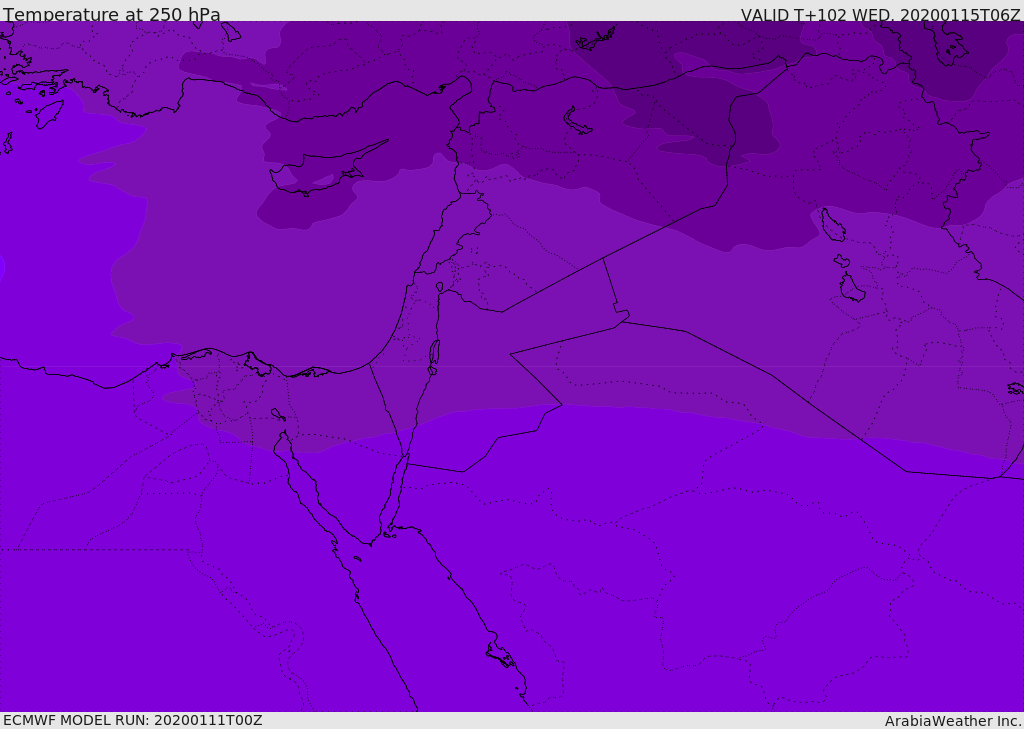Click the 'VALID T+102 WED. 20200115T06Z' timestamp

pyautogui.click(x=880, y=14)
